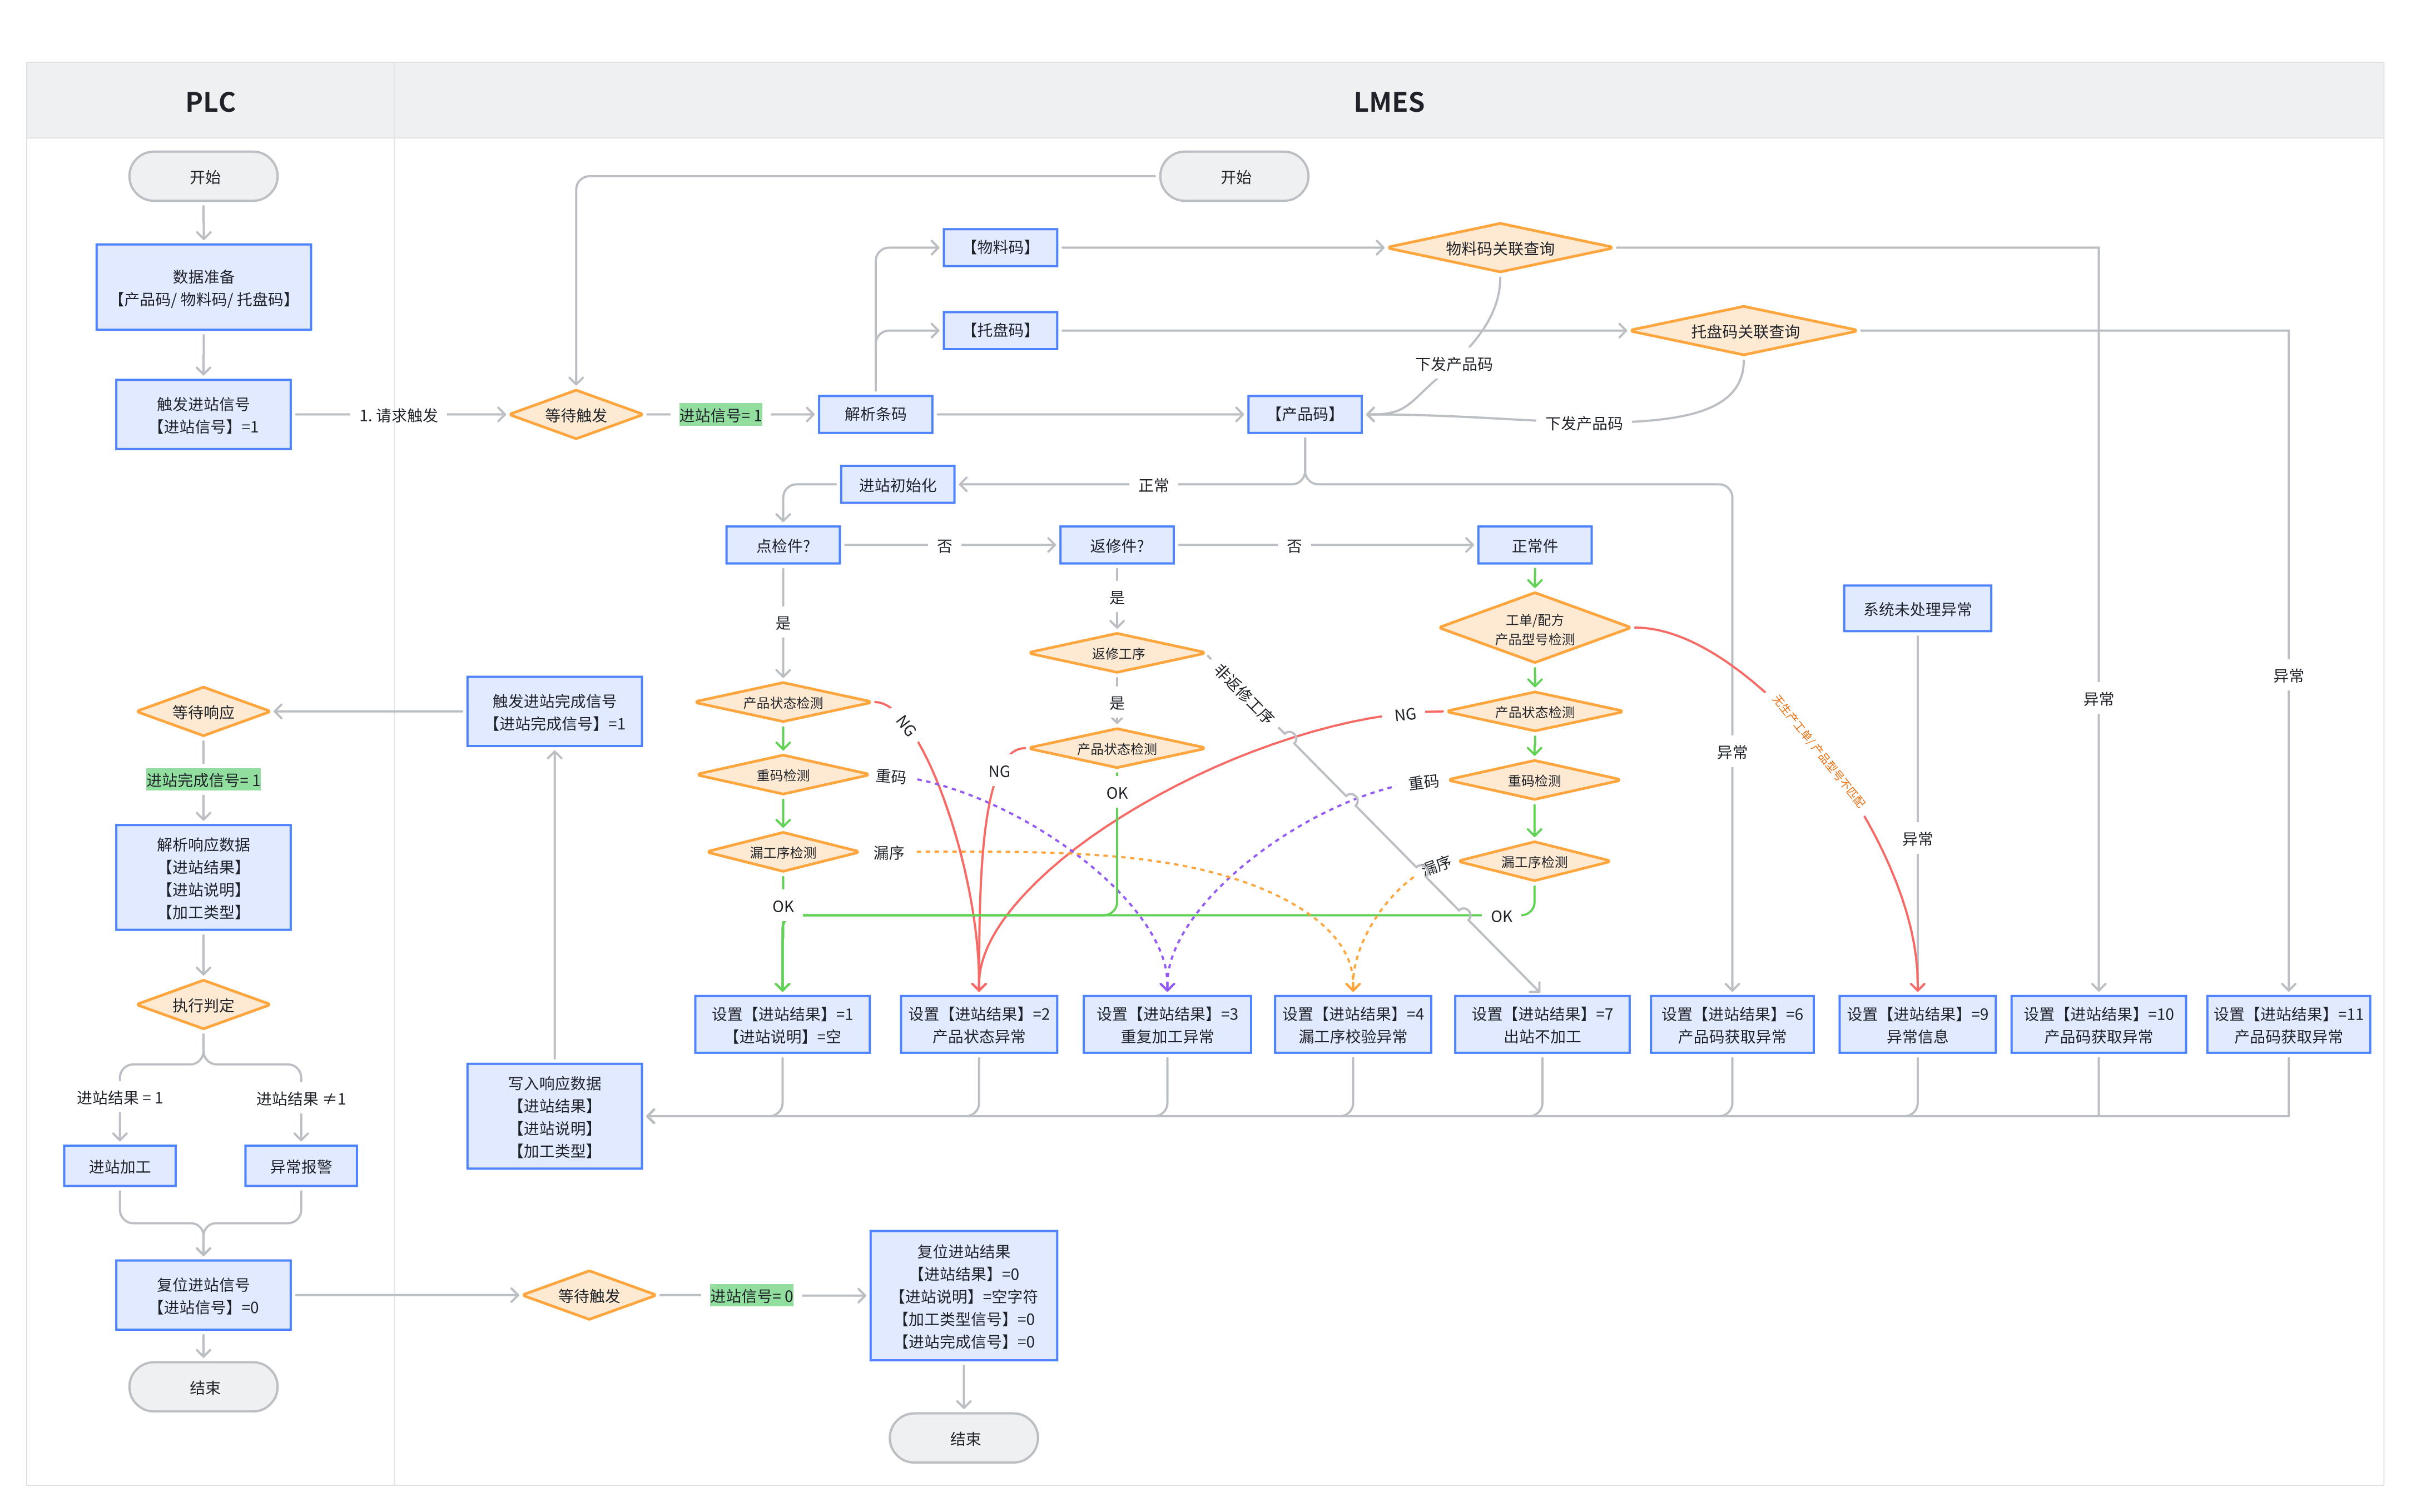This screenshot has height=1512, width=2411.
Task: Select the 数据准备 data preparation box
Action: click(203, 287)
